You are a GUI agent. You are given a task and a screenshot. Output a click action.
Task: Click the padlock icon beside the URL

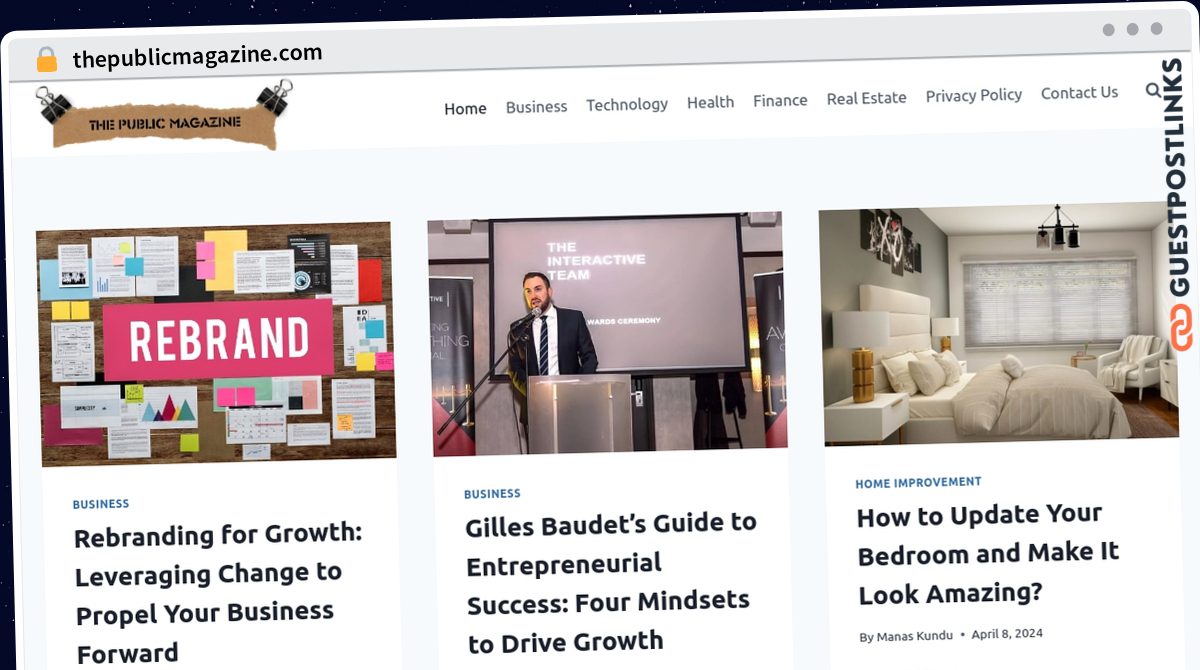(x=46, y=59)
